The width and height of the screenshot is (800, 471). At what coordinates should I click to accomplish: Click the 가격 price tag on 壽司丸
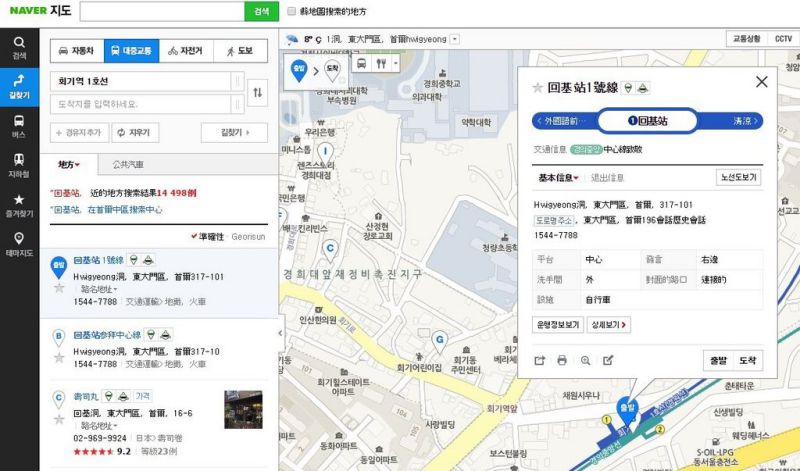[x=142, y=396]
